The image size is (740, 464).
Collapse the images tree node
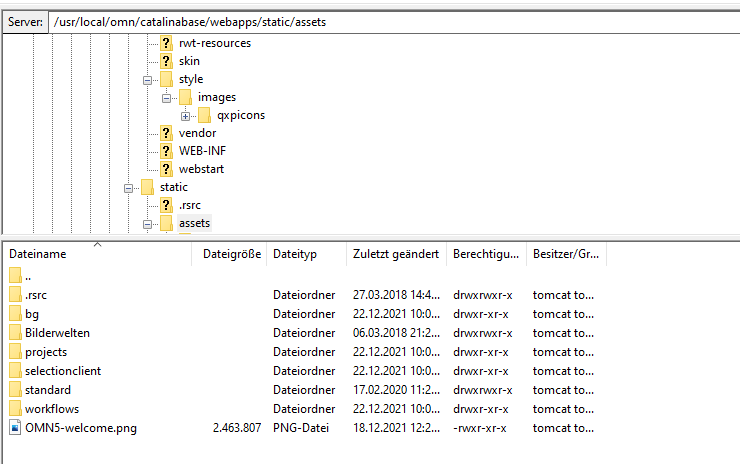(166, 97)
